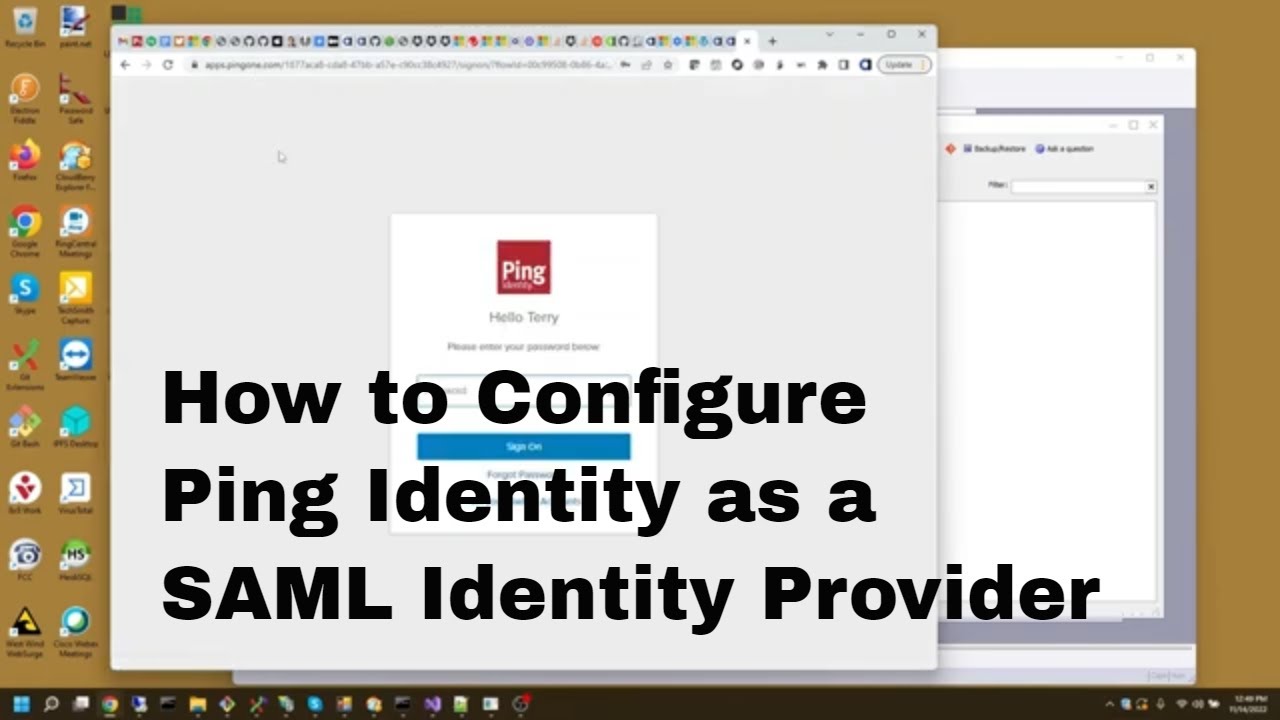The image size is (1280, 720).
Task: Open a new Chrome tab with plus button
Action: click(x=772, y=41)
